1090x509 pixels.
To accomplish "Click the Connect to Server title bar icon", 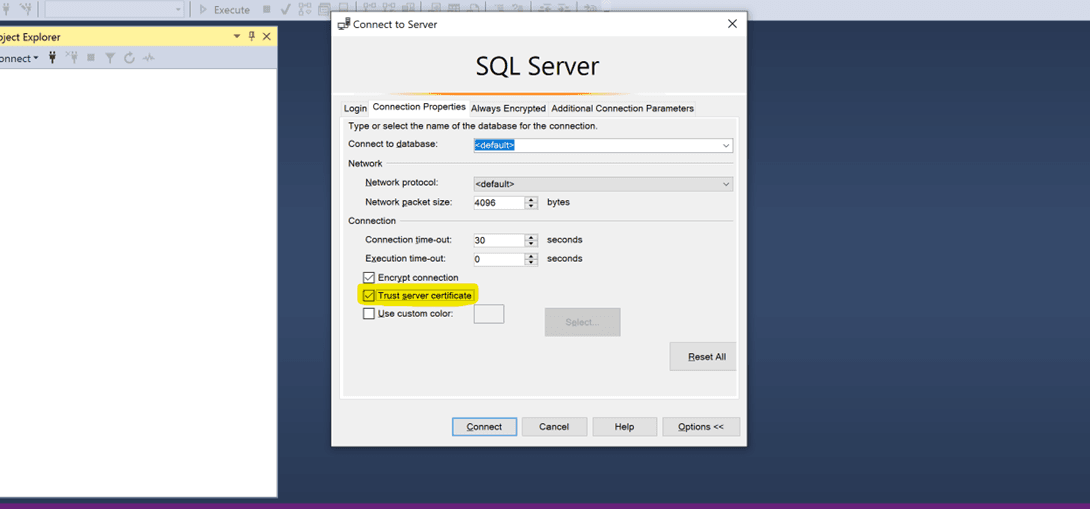I will pyautogui.click(x=343, y=24).
